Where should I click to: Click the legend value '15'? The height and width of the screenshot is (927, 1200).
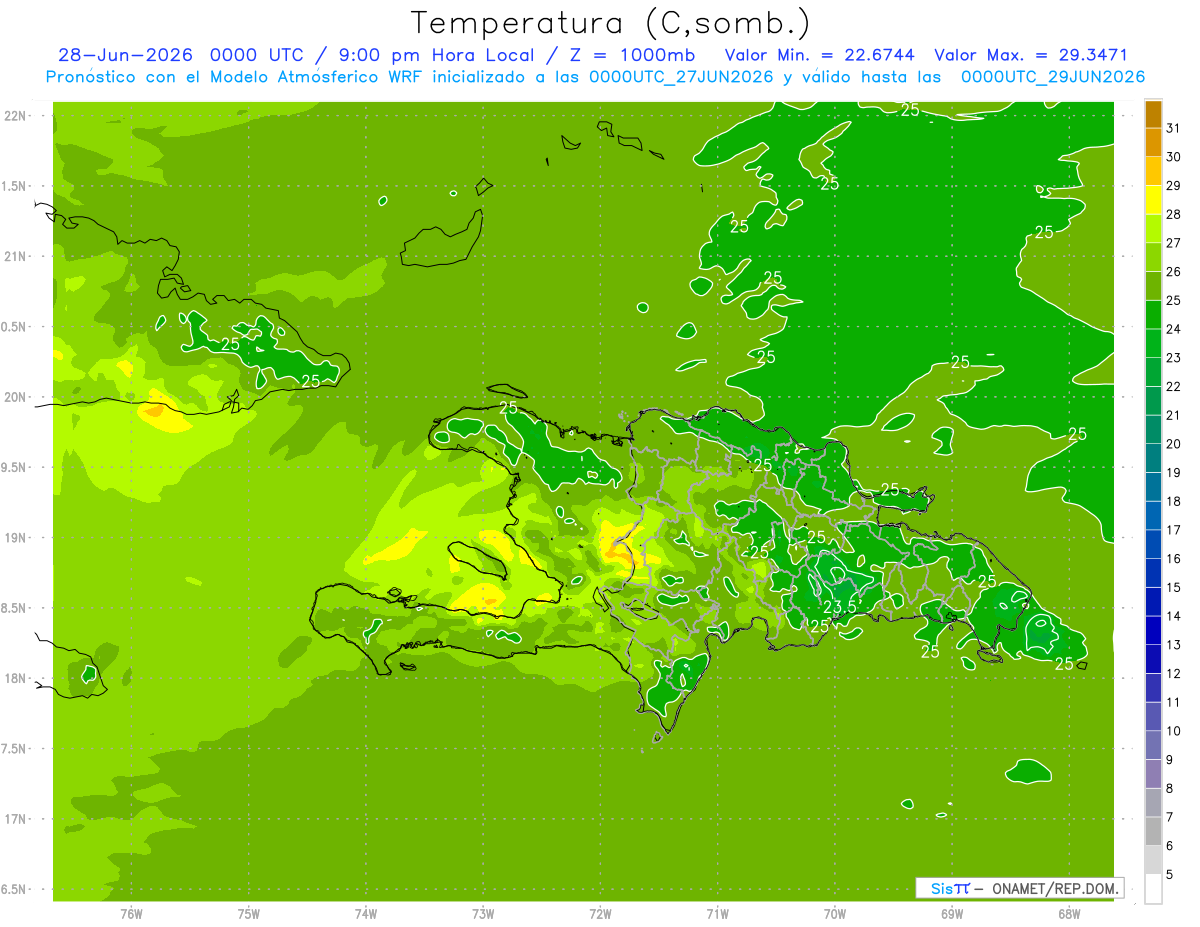[1173, 587]
